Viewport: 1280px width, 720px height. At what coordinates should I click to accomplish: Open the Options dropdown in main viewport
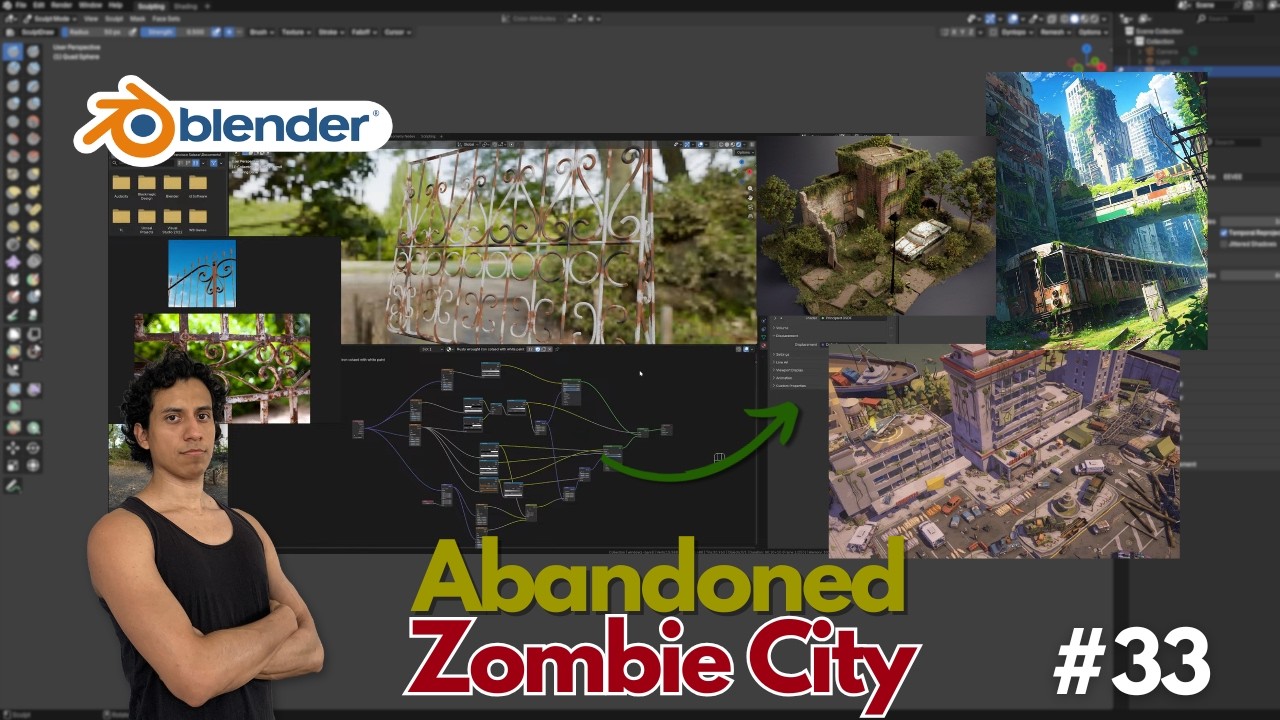[1093, 32]
